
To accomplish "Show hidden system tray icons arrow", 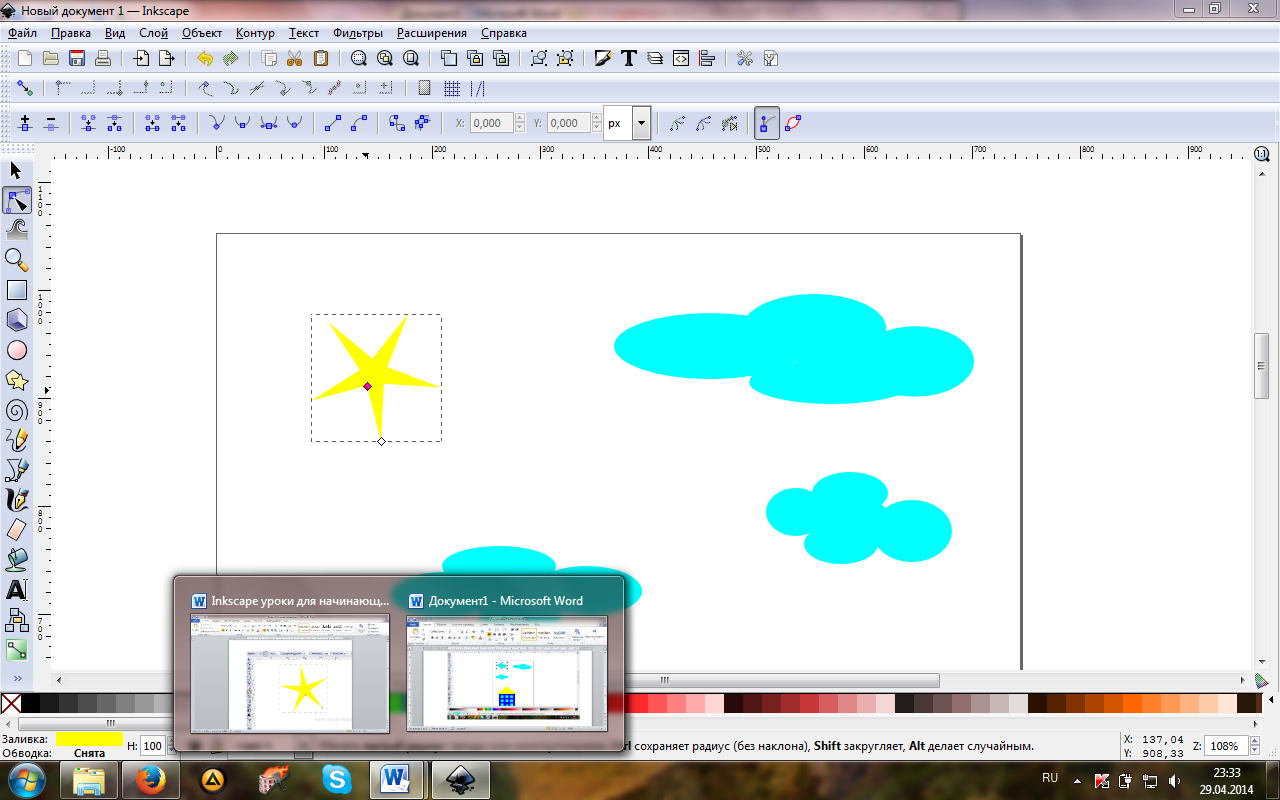I will pyautogui.click(x=1077, y=780).
